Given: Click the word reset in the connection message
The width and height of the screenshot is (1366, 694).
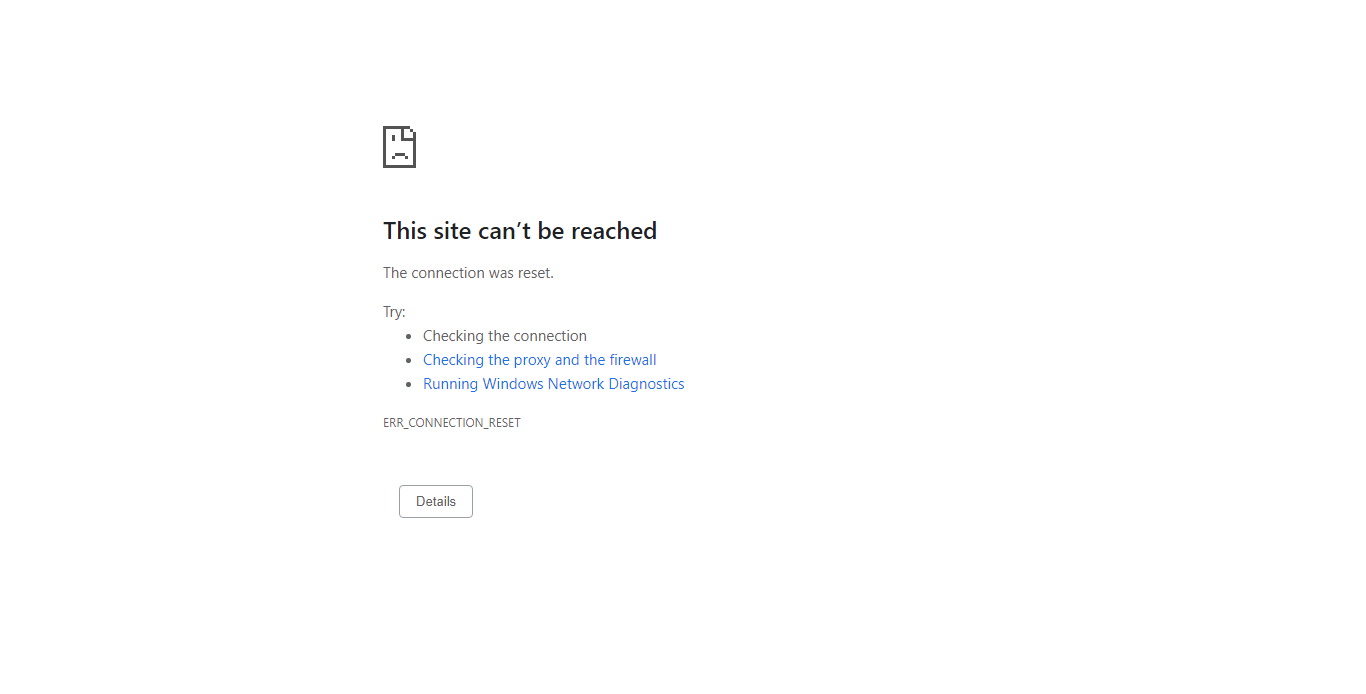Looking at the screenshot, I should [535, 273].
